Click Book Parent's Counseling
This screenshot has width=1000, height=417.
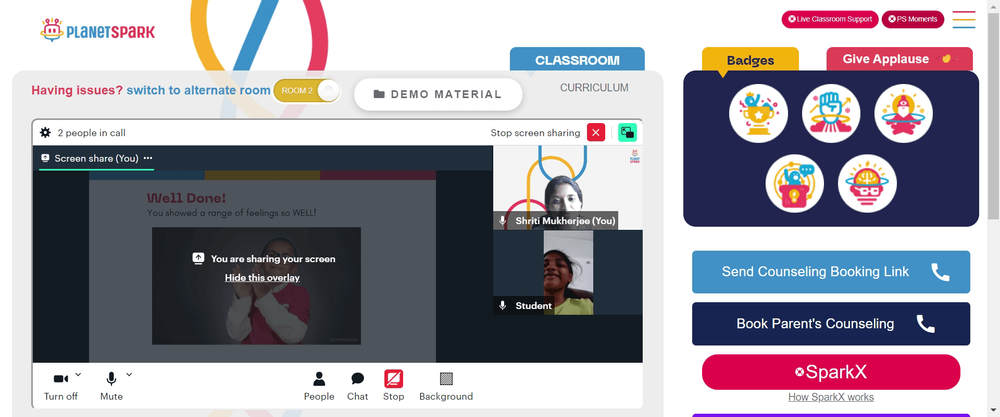[831, 323]
